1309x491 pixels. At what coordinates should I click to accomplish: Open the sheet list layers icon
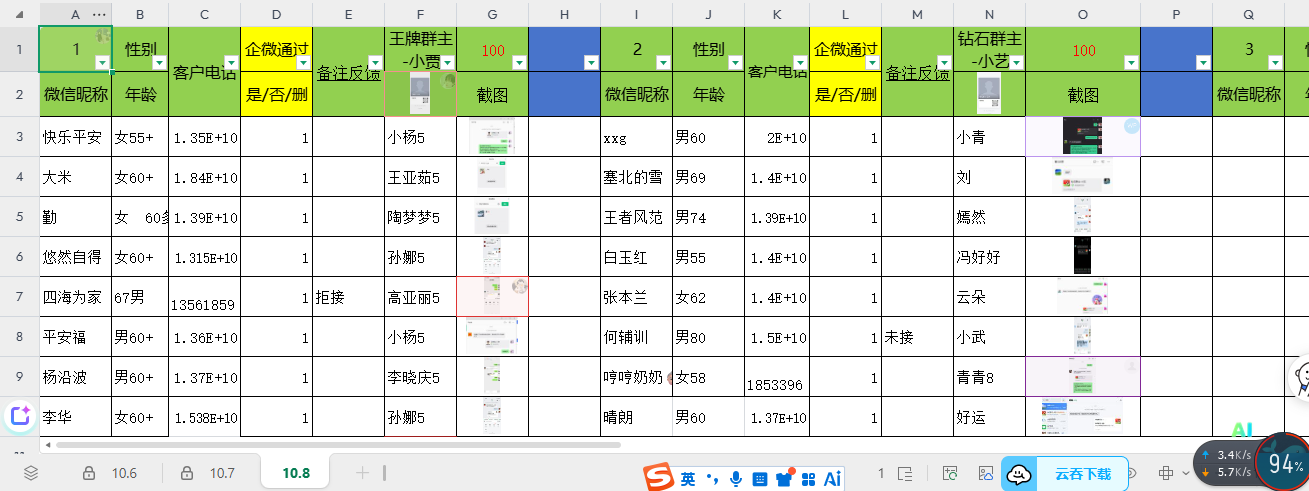(x=31, y=473)
